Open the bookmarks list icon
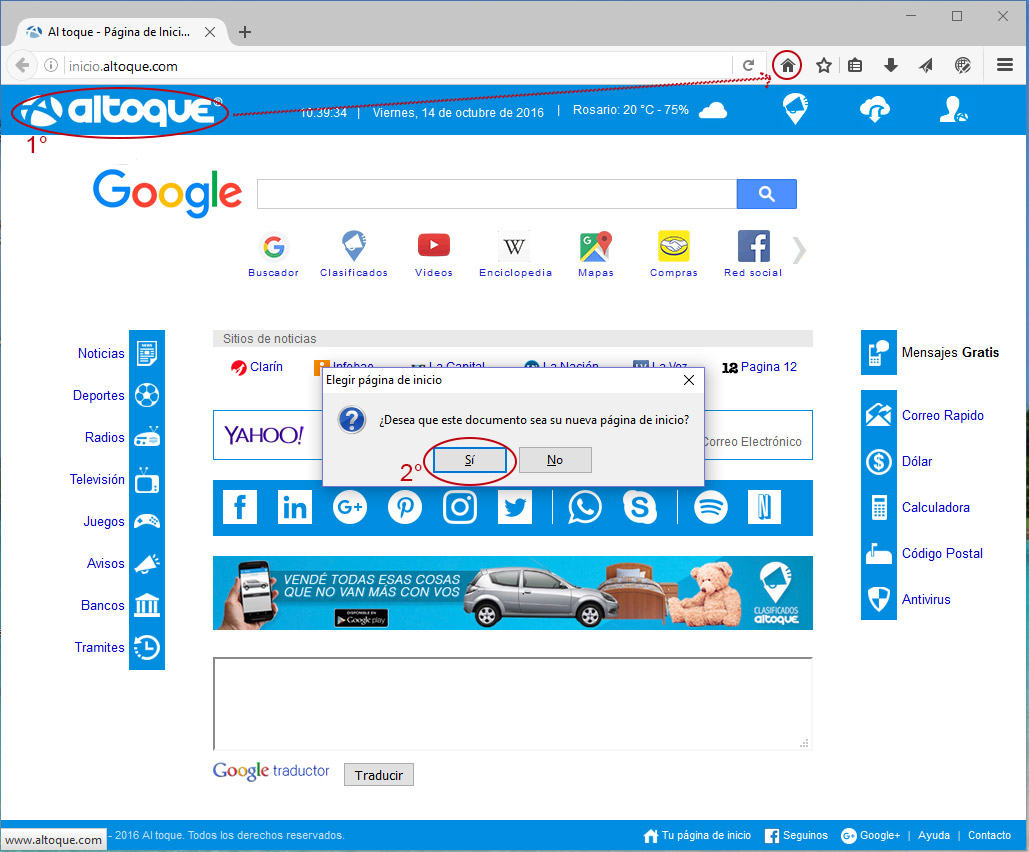Image resolution: width=1029 pixels, height=852 pixels. (854, 66)
